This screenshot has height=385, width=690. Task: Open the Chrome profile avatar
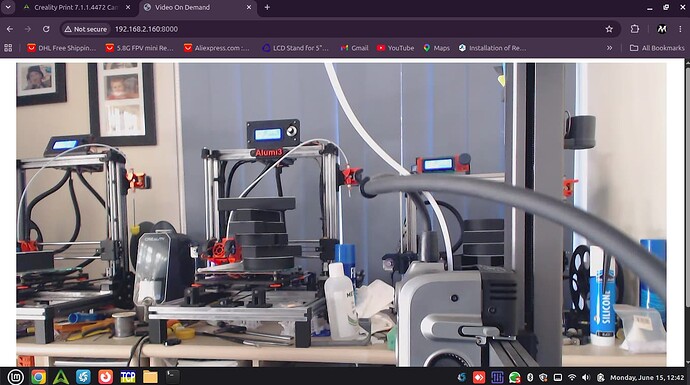tap(661, 29)
